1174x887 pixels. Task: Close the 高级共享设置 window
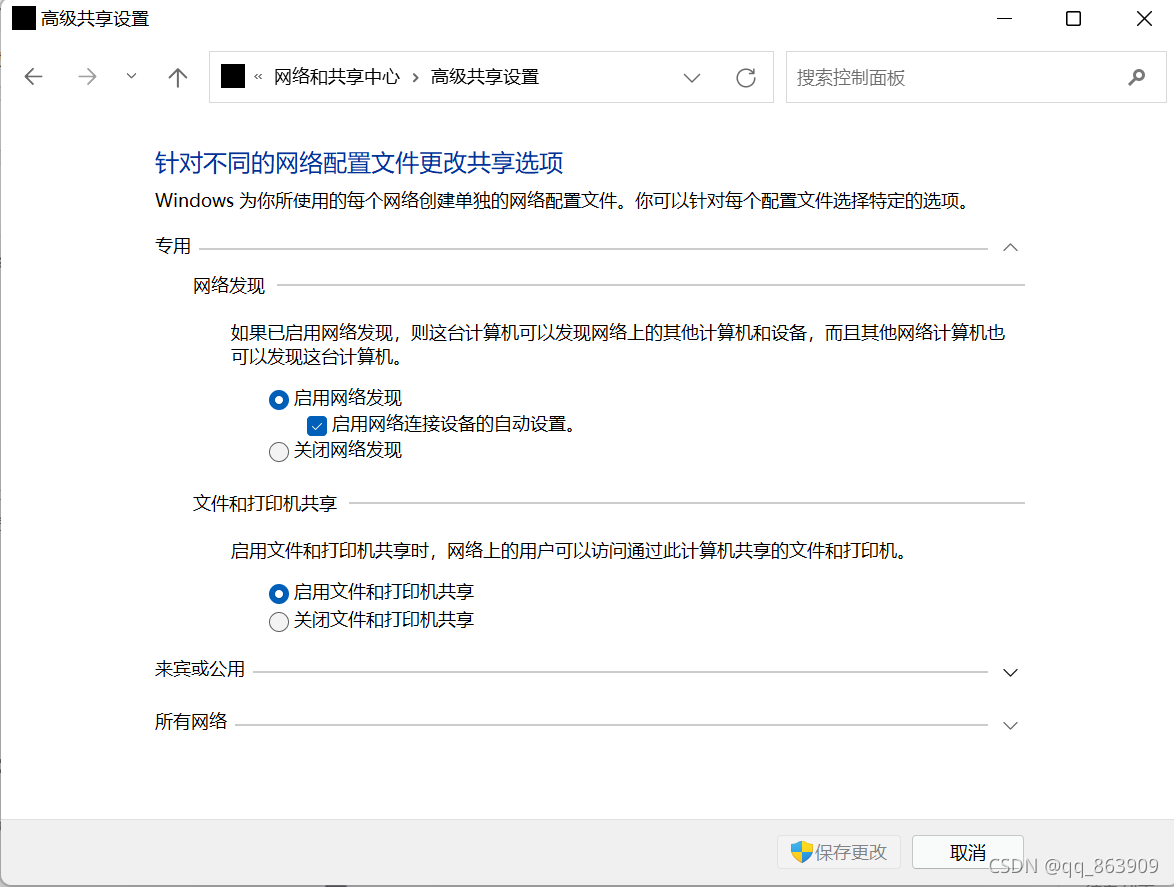coord(1143,19)
